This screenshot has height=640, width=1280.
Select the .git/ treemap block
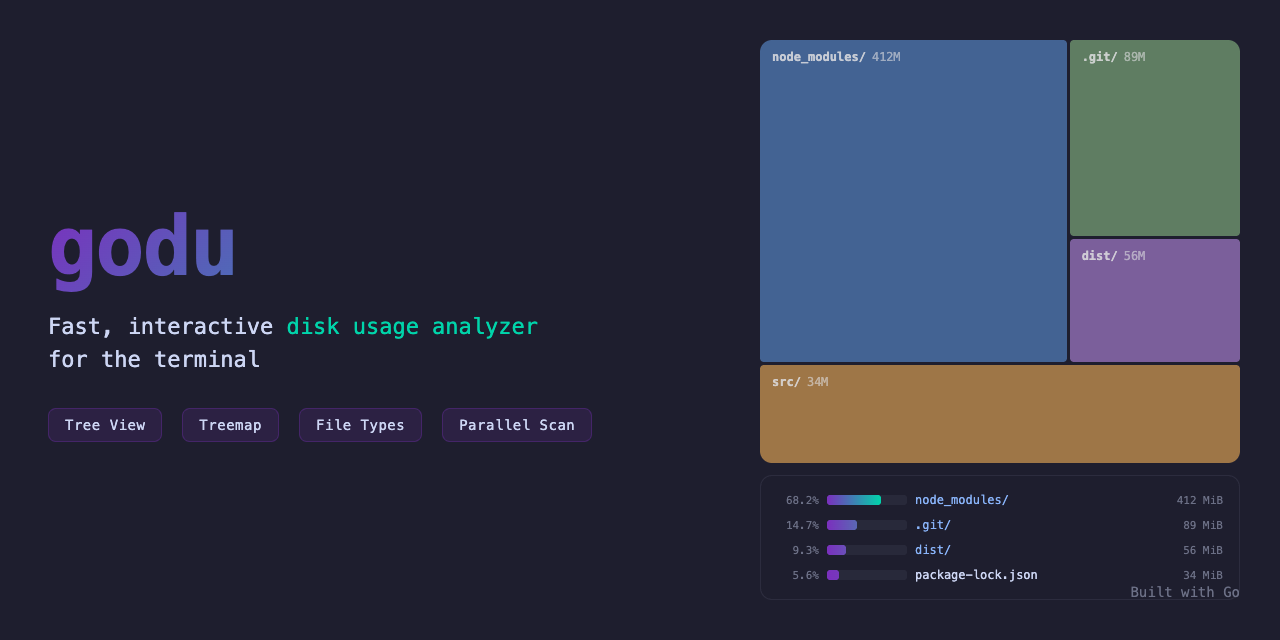point(1155,138)
